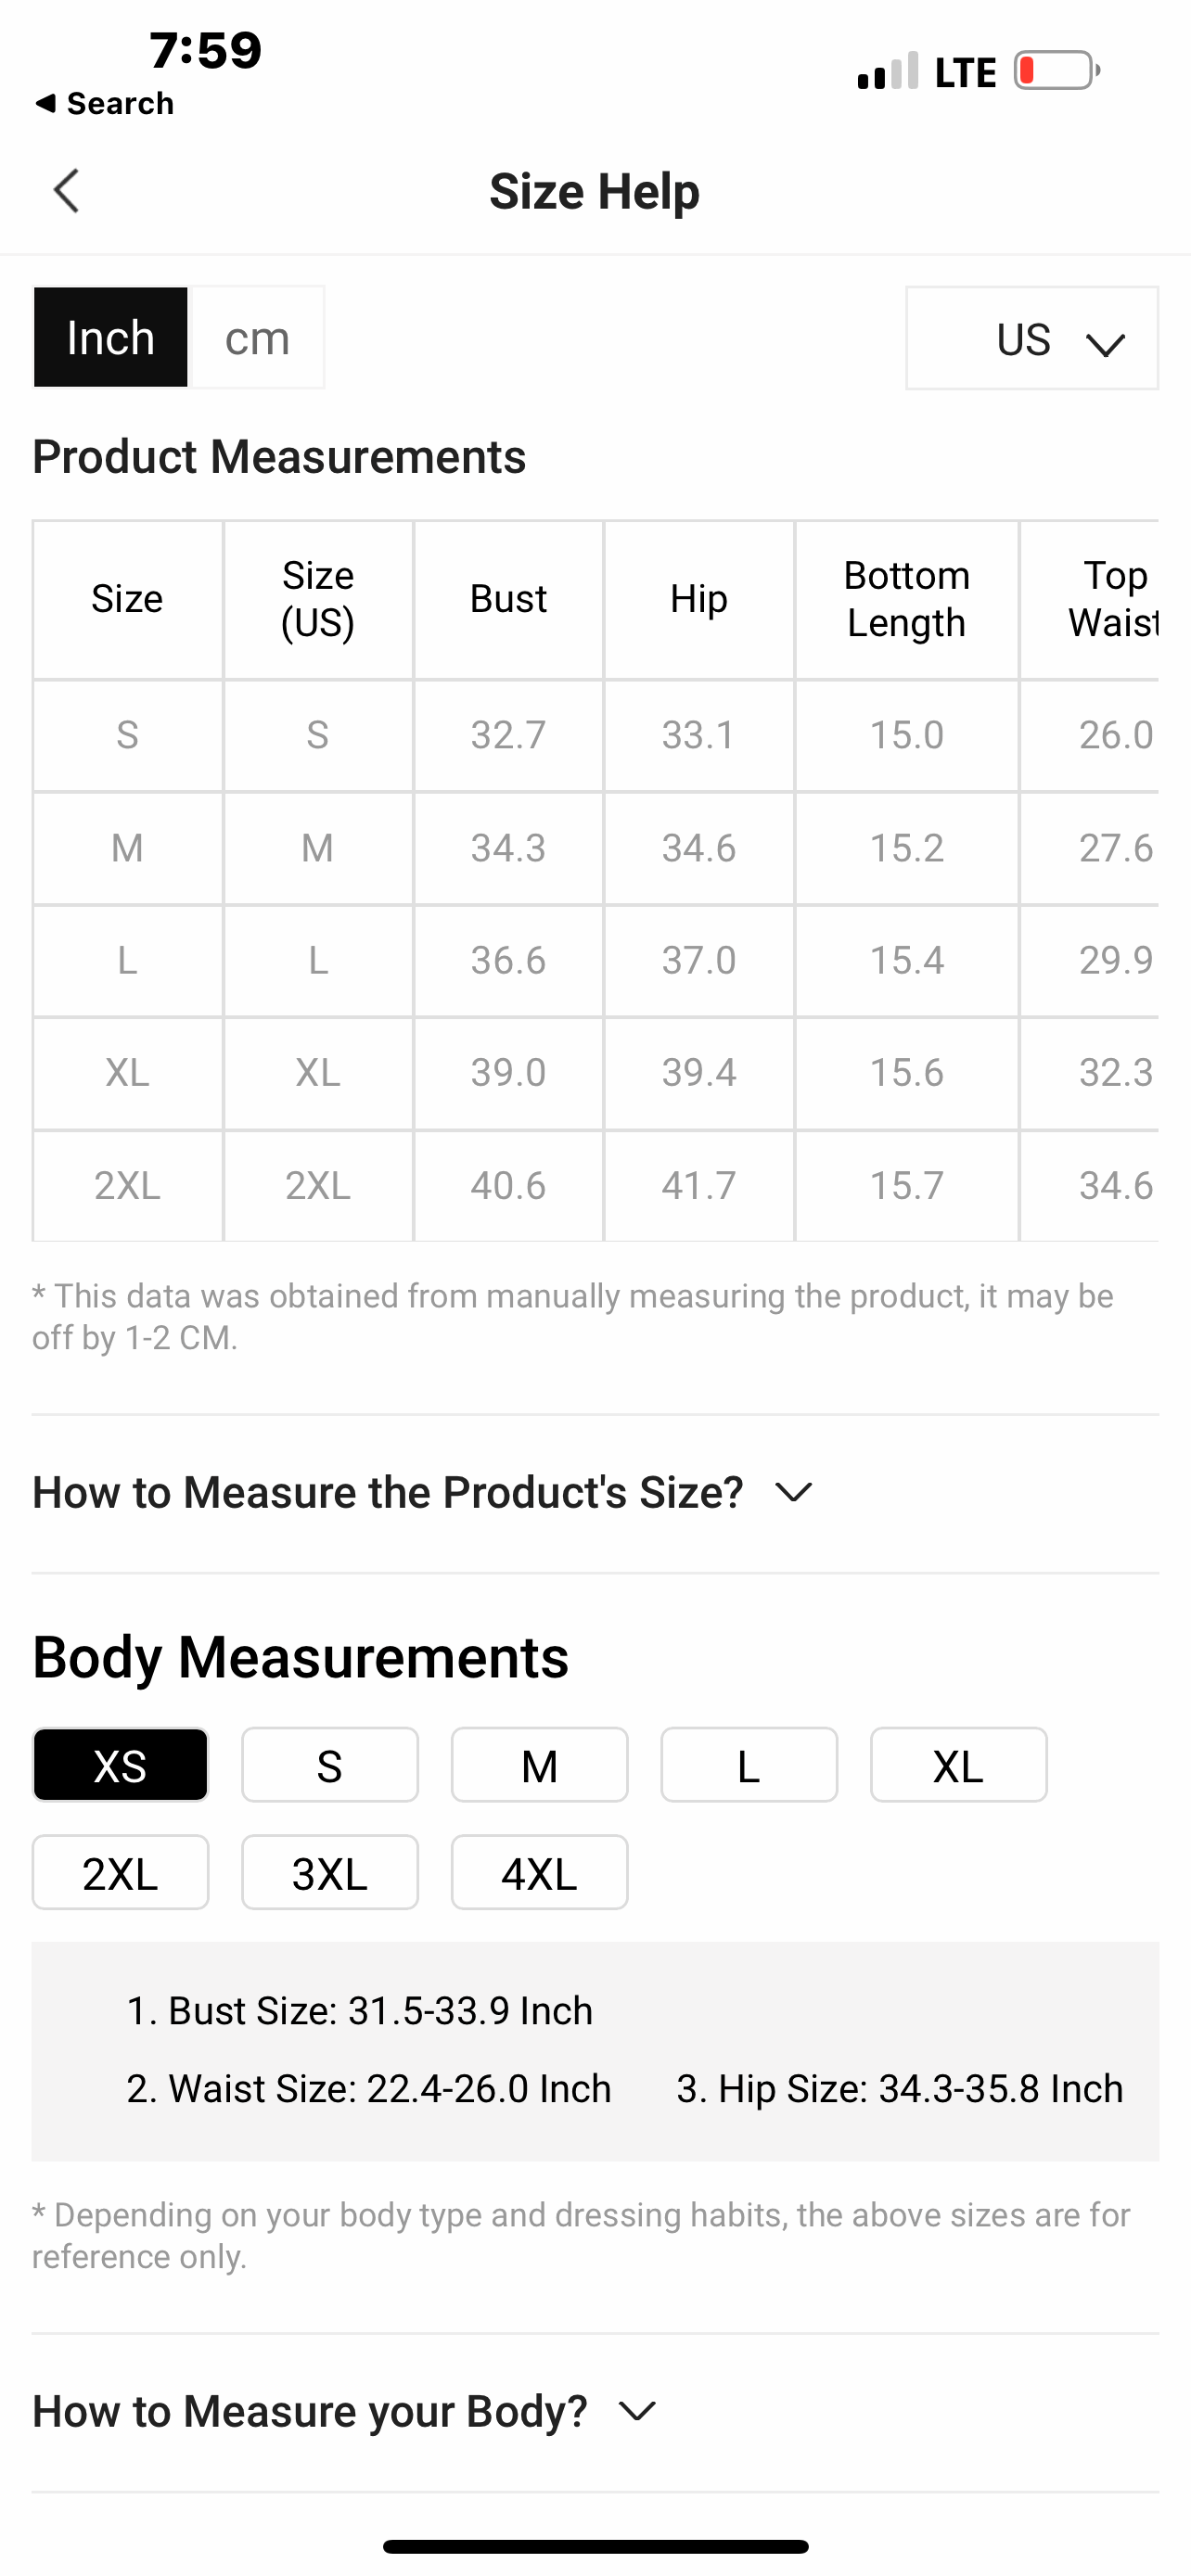
Task: Switch measurement units to cm
Action: (x=257, y=338)
